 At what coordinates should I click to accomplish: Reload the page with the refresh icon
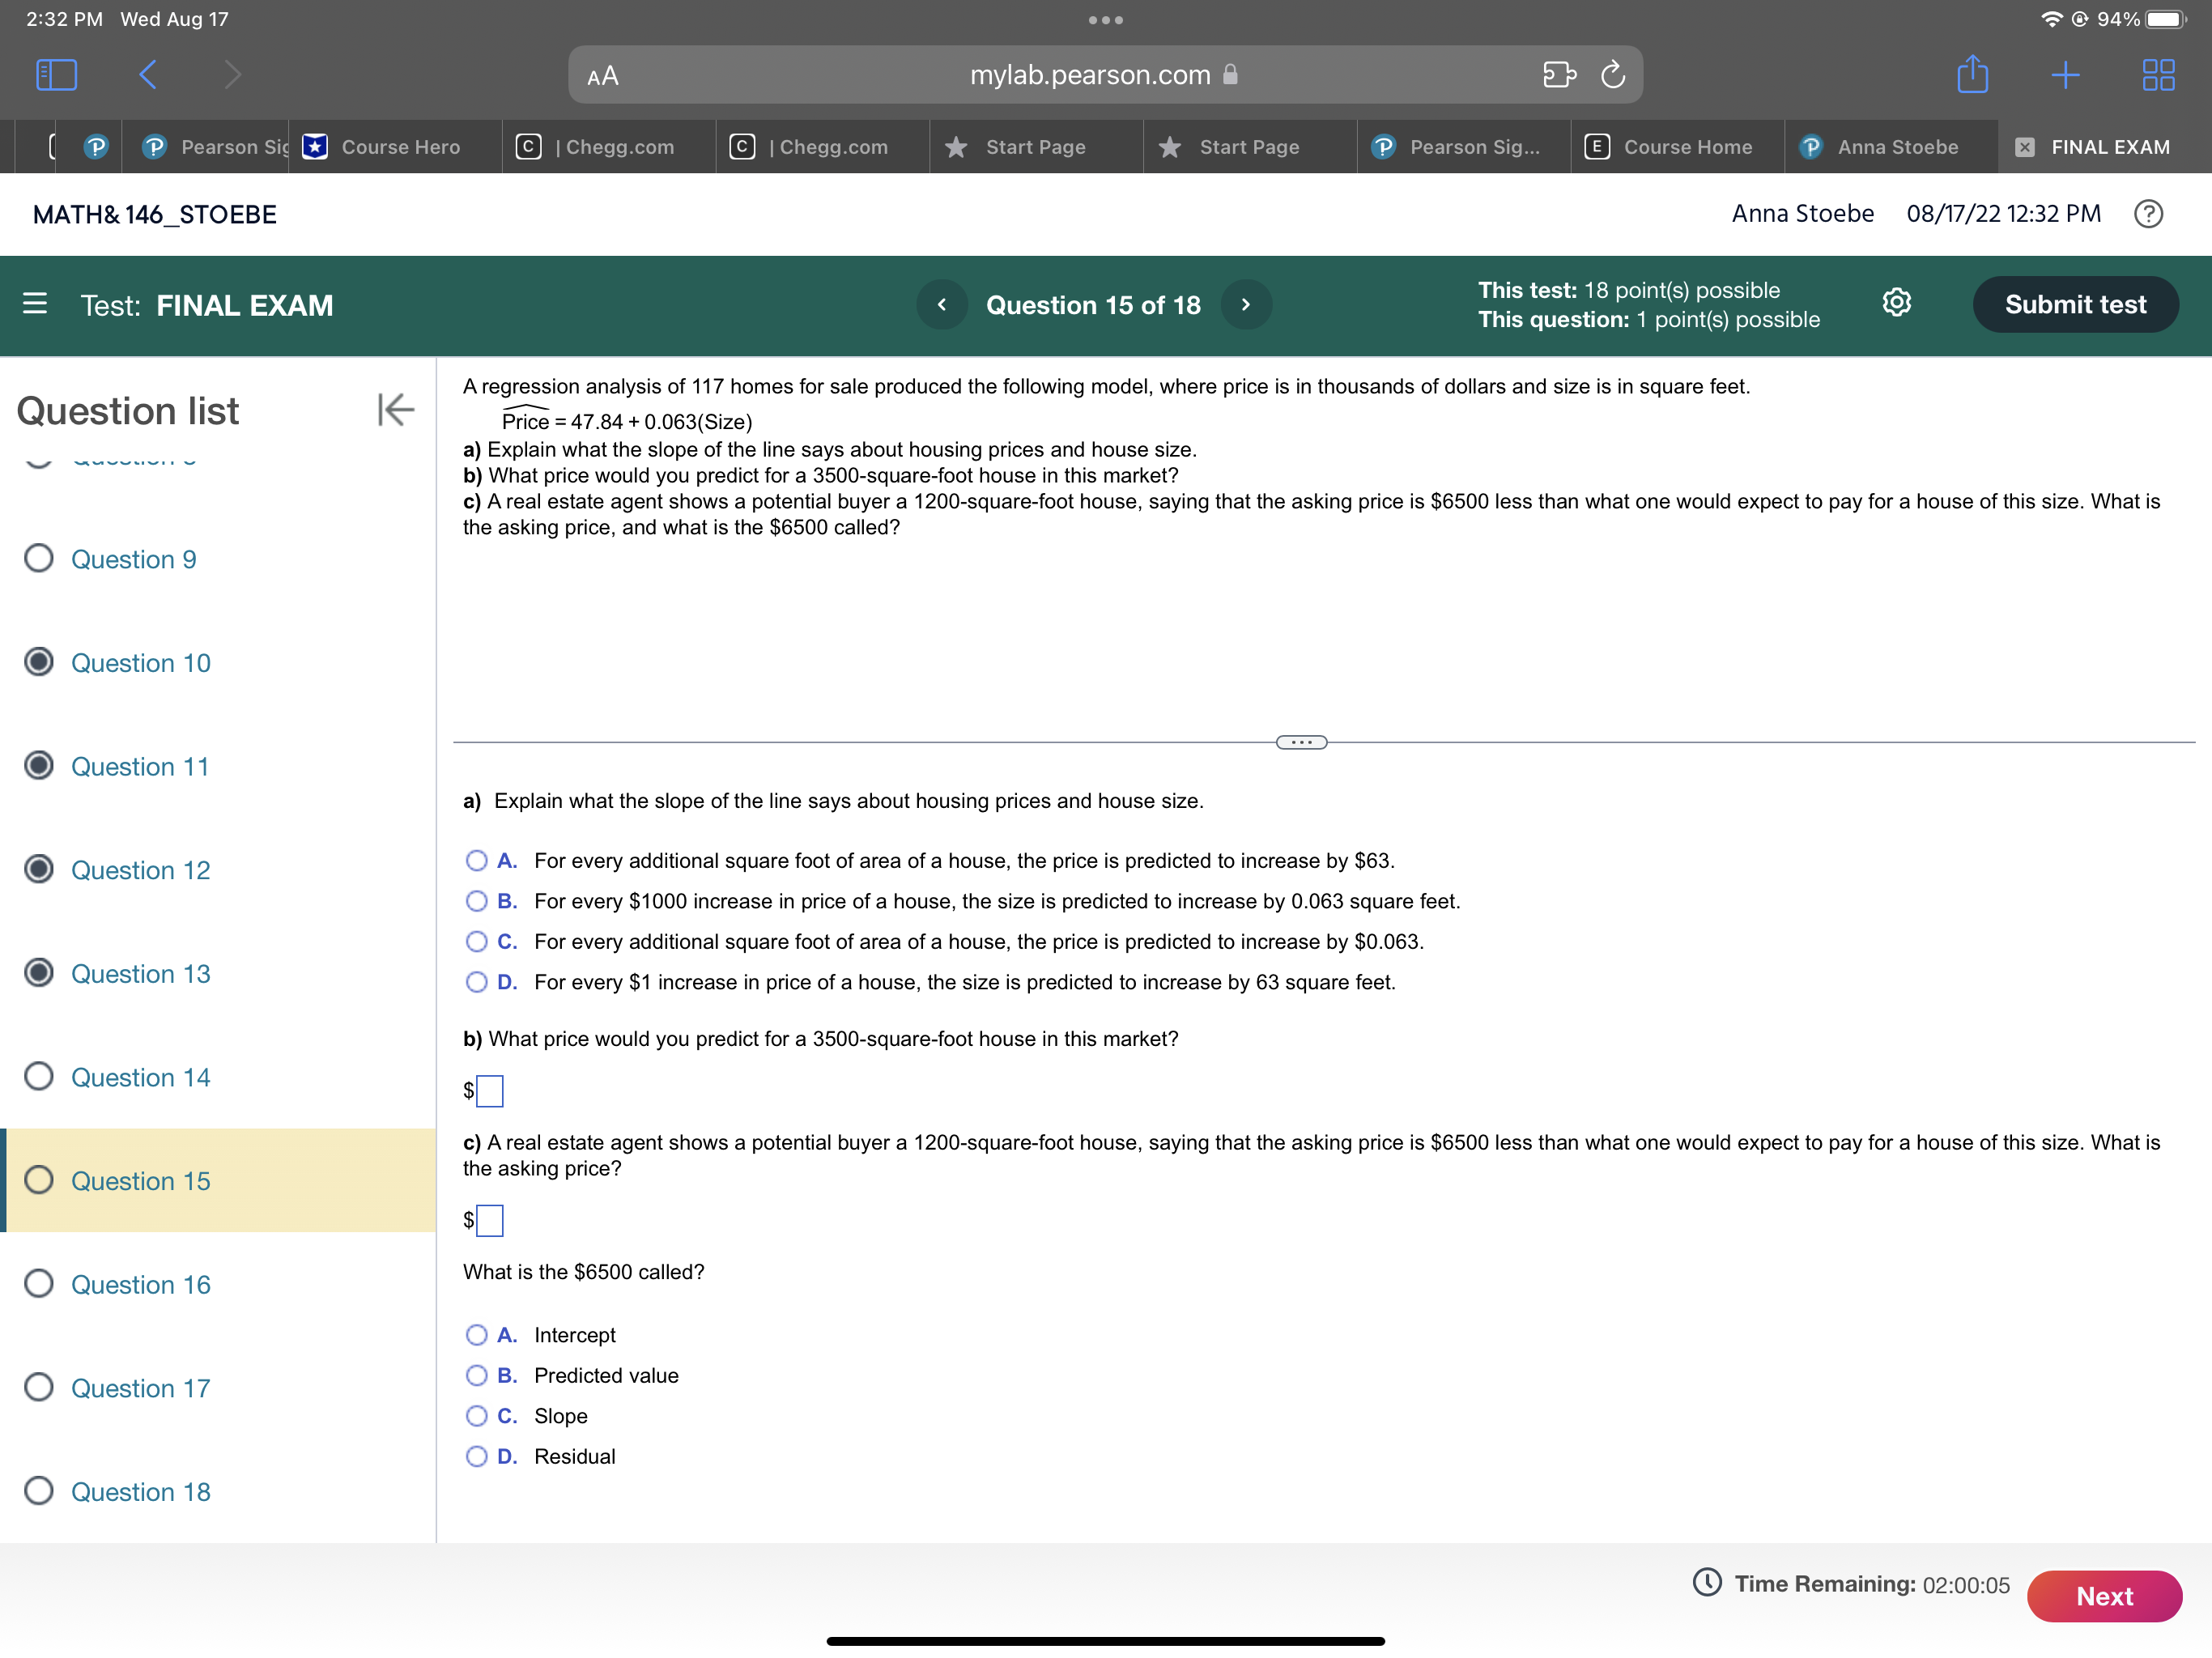[x=1614, y=74]
